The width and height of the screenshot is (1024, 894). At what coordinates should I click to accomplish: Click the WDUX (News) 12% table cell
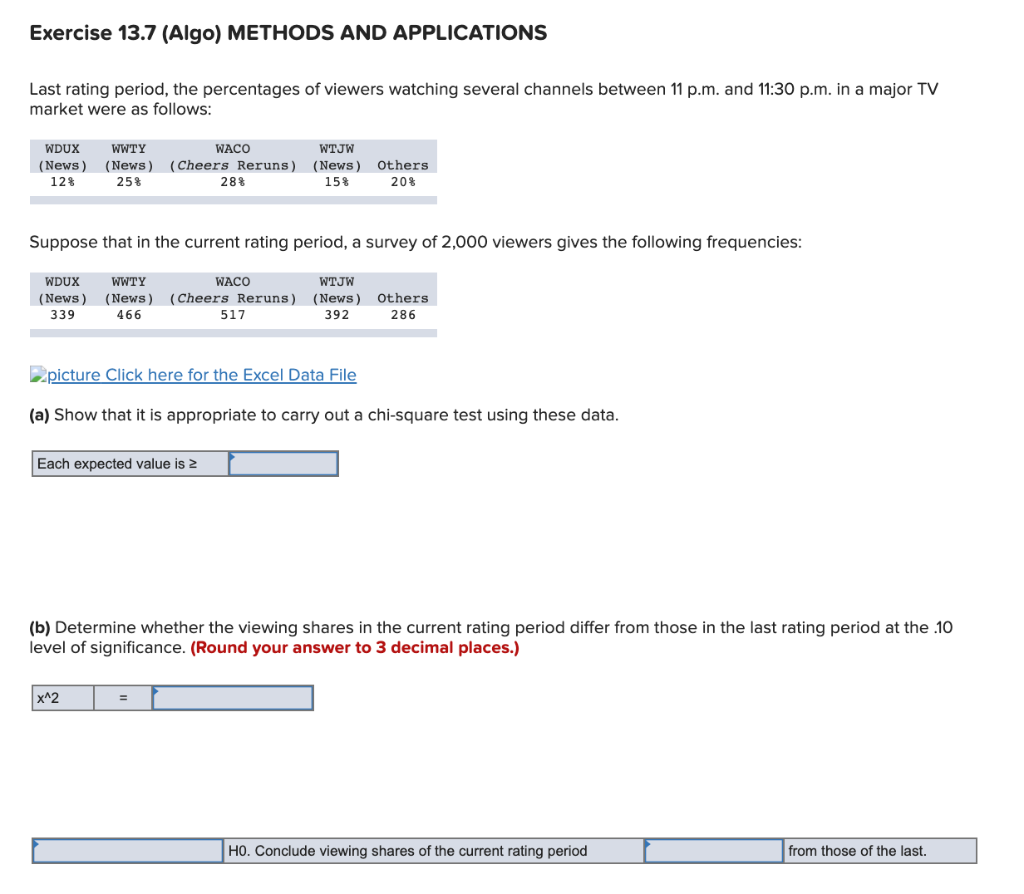coord(60,181)
